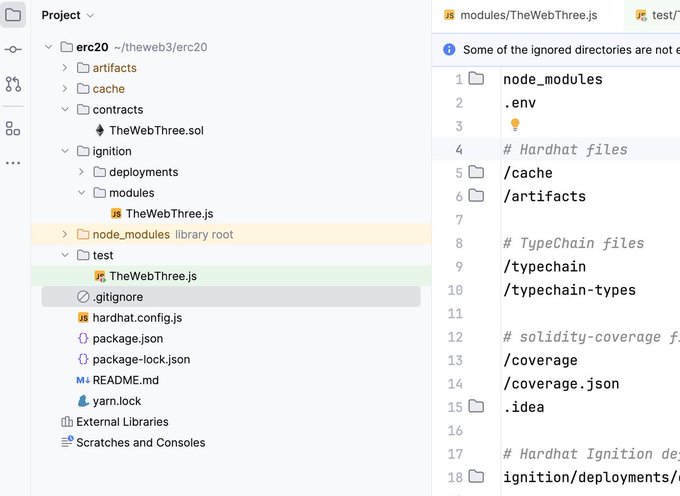This screenshot has width=680, height=496.
Task: Select README.md in project tree
Action: [125, 380]
